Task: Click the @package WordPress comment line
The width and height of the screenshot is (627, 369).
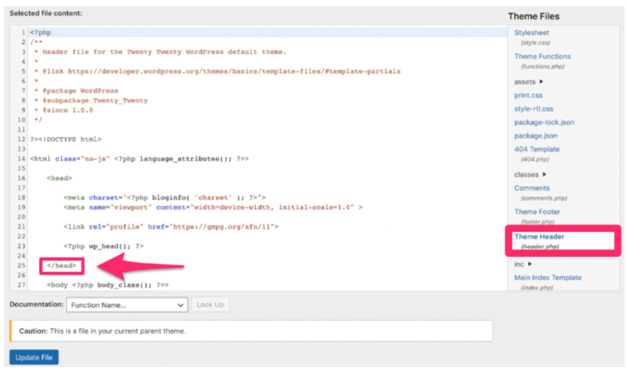Action: (76, 91)
